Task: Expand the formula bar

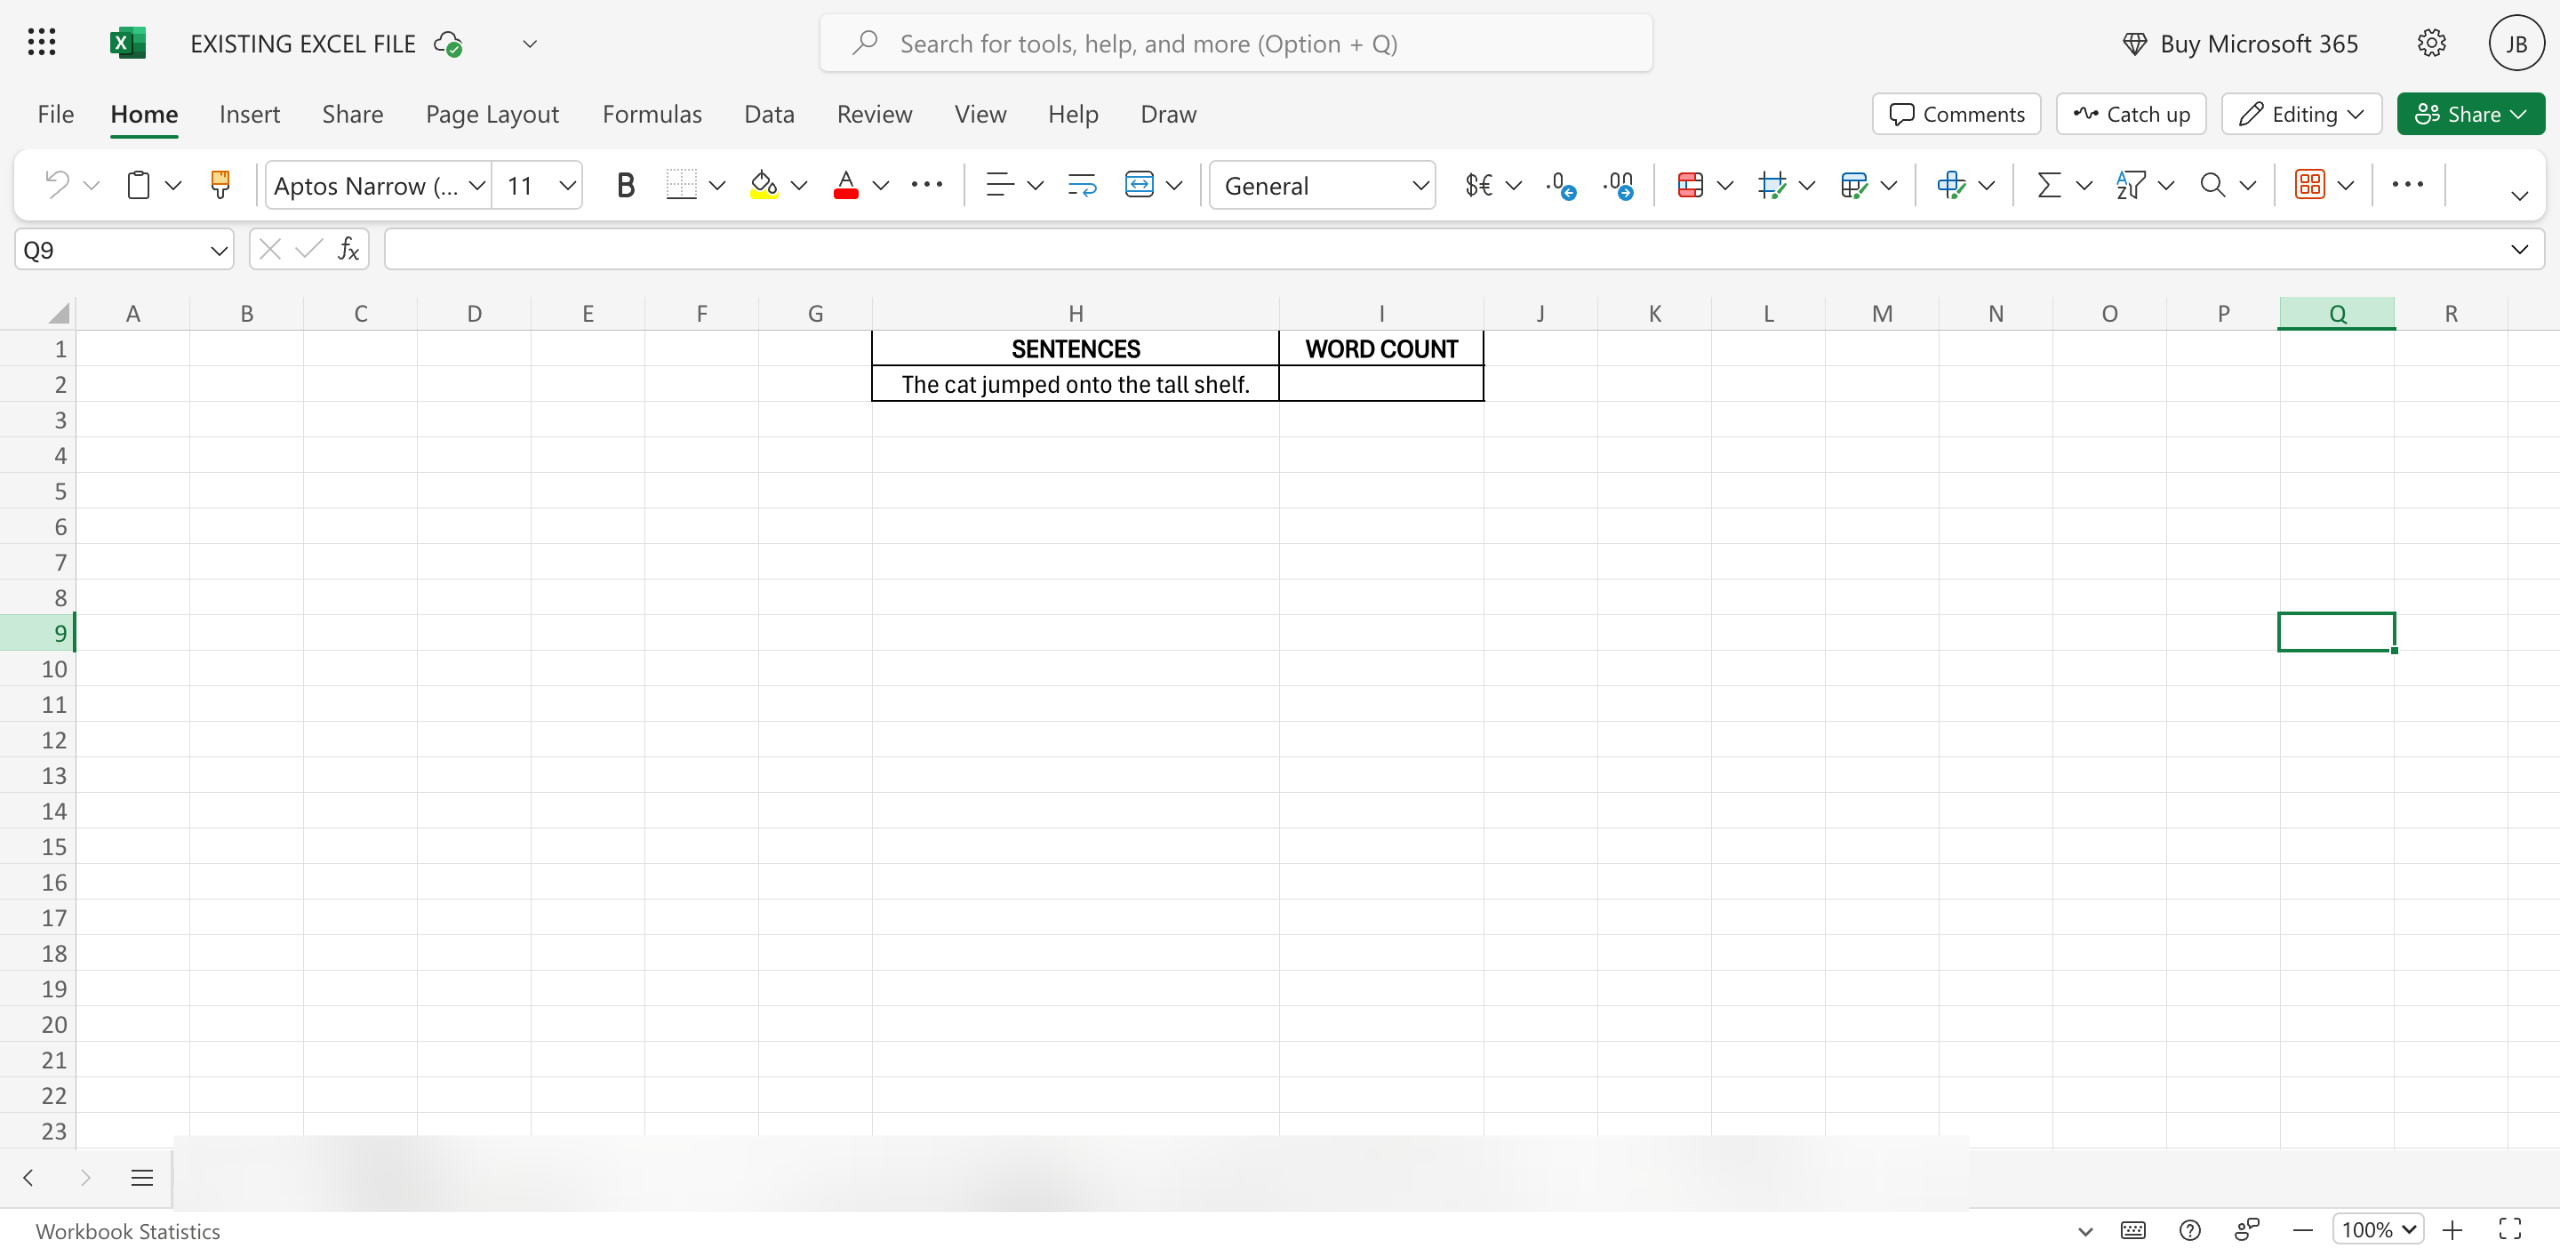Action: (2519, 250)
